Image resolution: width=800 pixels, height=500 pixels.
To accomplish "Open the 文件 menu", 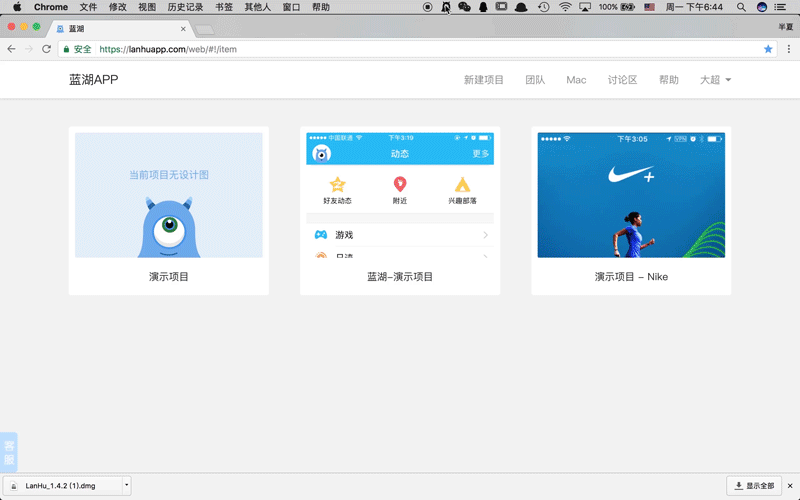I will pos(88,7).
